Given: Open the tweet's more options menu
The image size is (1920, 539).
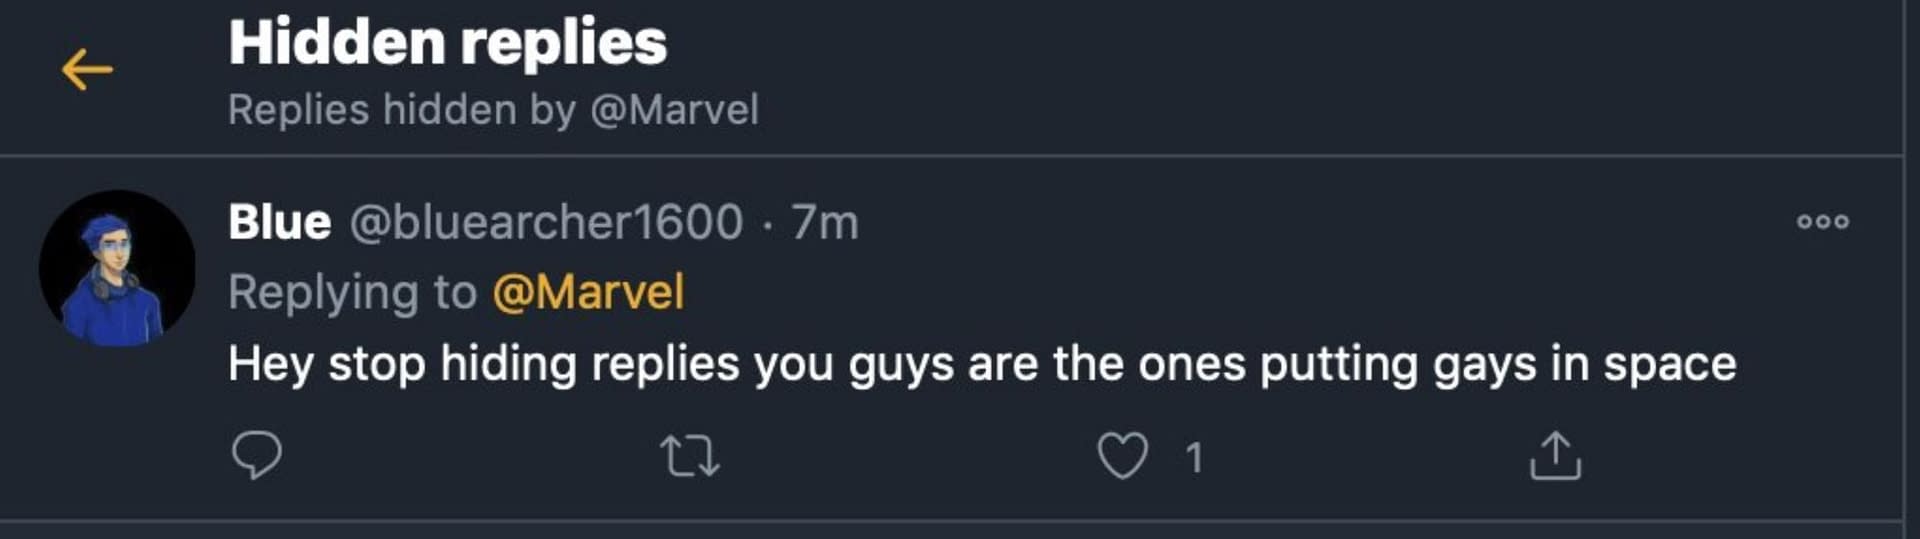Looking at the screenshot, I should [1822, 222].
